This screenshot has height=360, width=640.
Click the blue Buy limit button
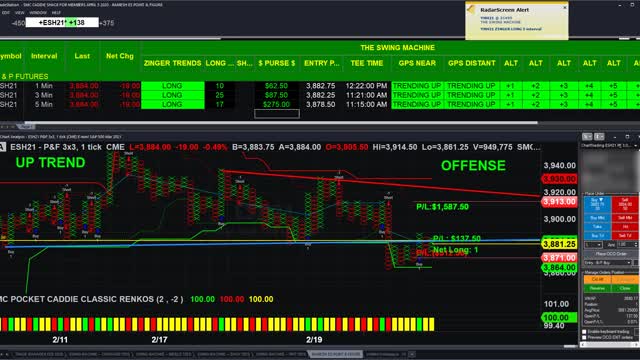coord(597,204)
